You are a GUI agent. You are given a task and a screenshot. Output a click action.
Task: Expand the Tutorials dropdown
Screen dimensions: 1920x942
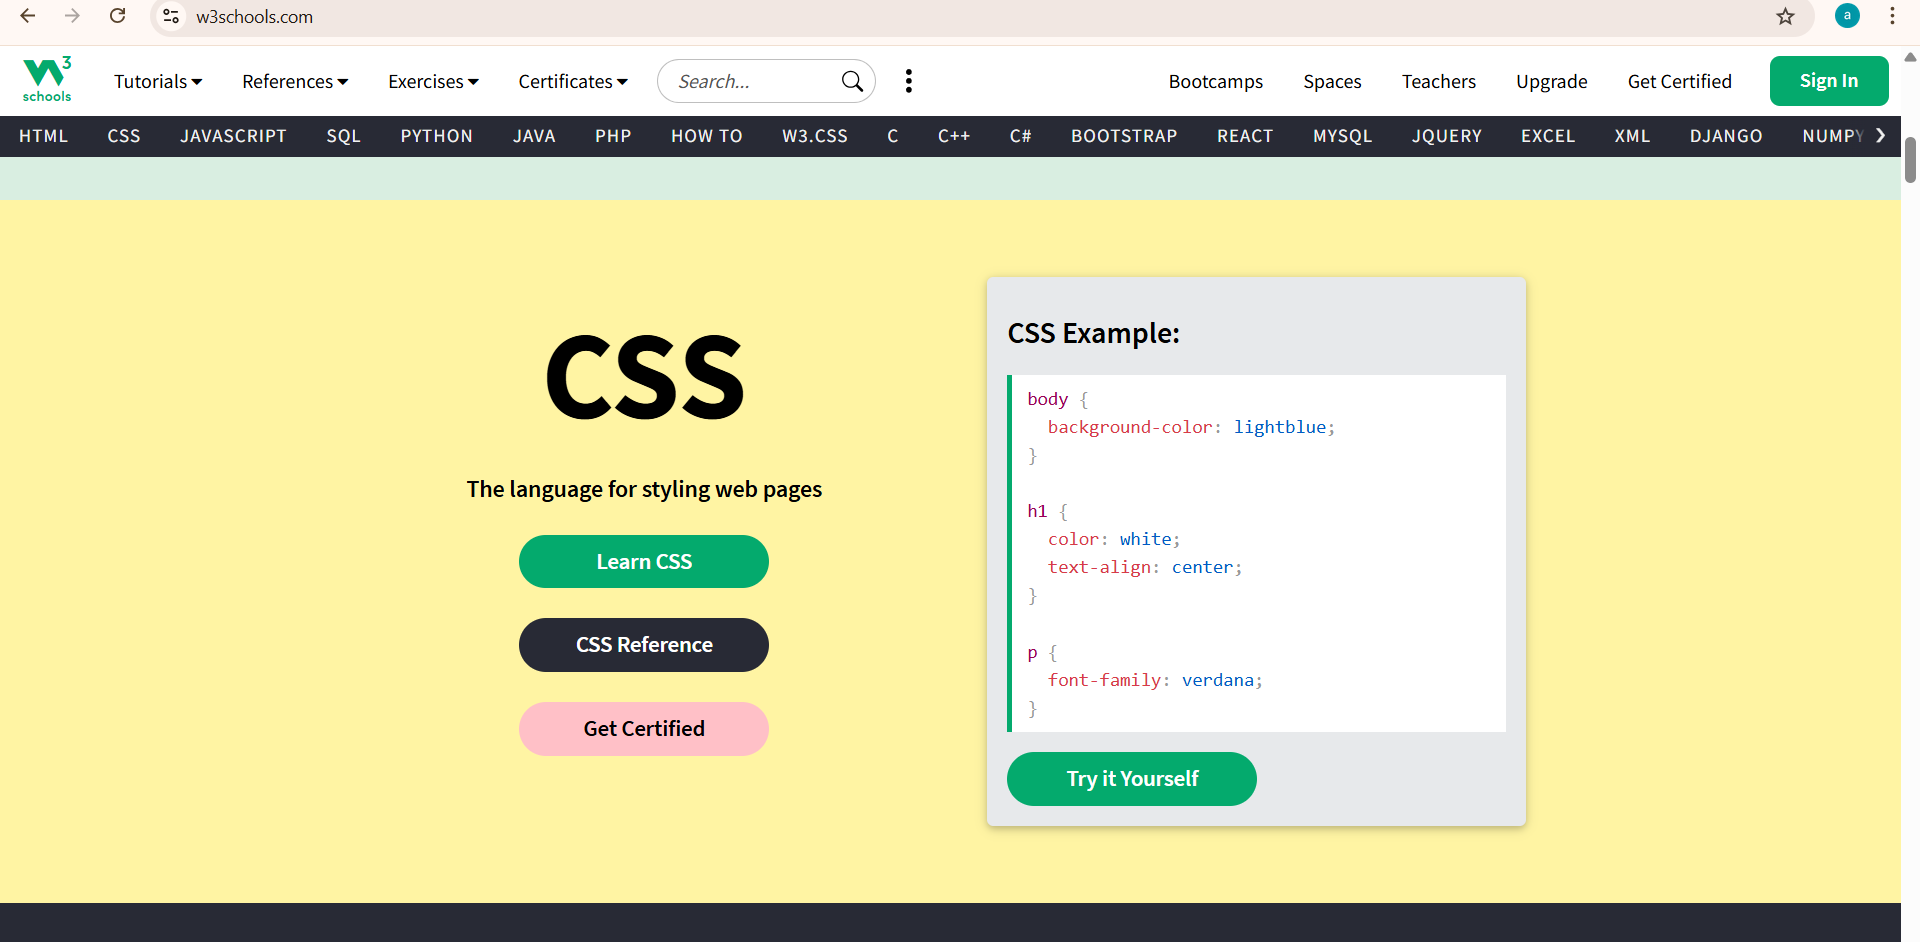pyautogui.click(x=158, y=81)
